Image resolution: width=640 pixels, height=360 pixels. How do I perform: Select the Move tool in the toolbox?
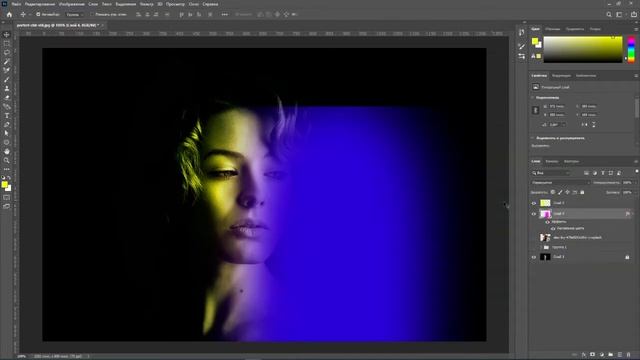point(7,34)
